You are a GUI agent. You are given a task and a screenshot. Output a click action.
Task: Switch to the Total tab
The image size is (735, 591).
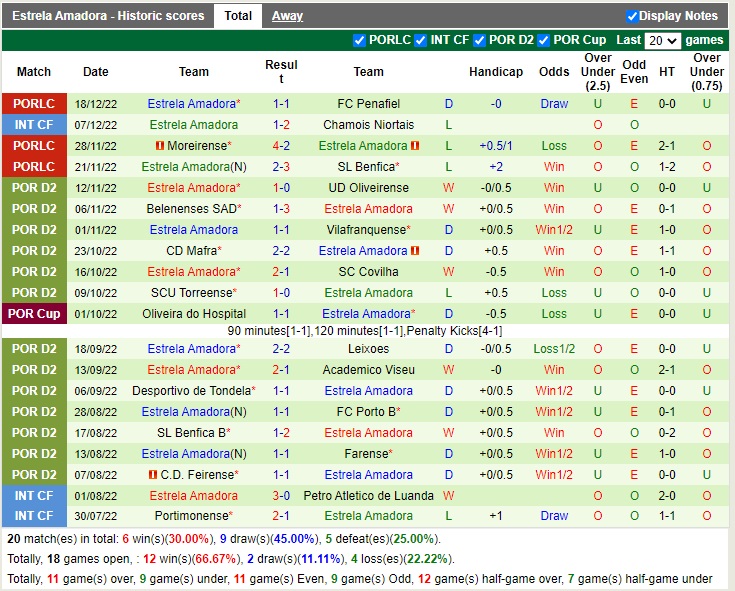[238, 16]
